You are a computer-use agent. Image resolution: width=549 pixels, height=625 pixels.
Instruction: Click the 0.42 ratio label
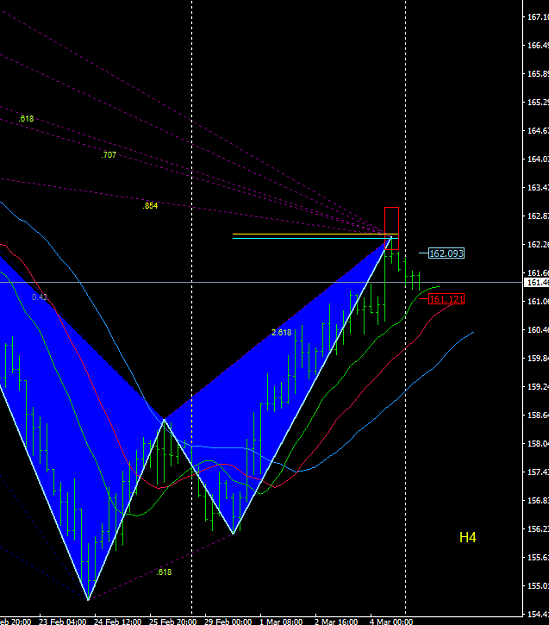(39, 297)
